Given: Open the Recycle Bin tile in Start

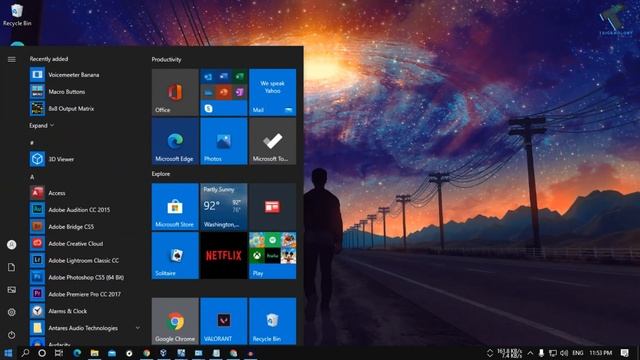Looking at the screenshot, I should point(273,321).
